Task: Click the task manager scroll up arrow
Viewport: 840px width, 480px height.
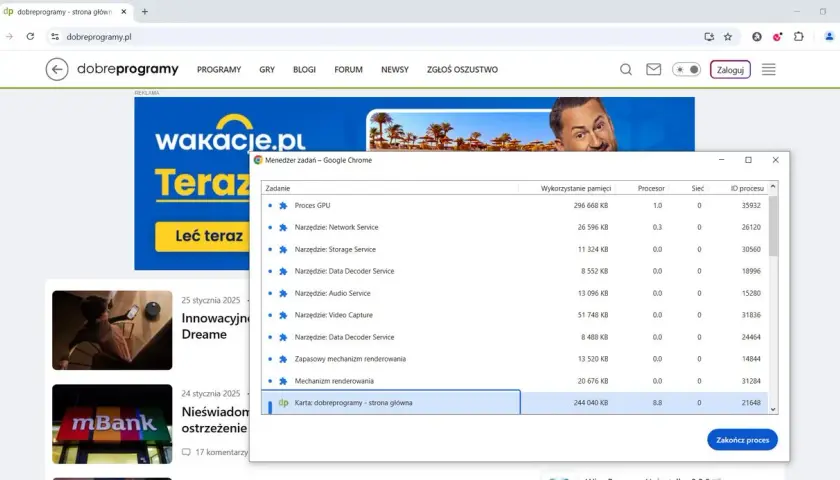Action: pos(772,186)
